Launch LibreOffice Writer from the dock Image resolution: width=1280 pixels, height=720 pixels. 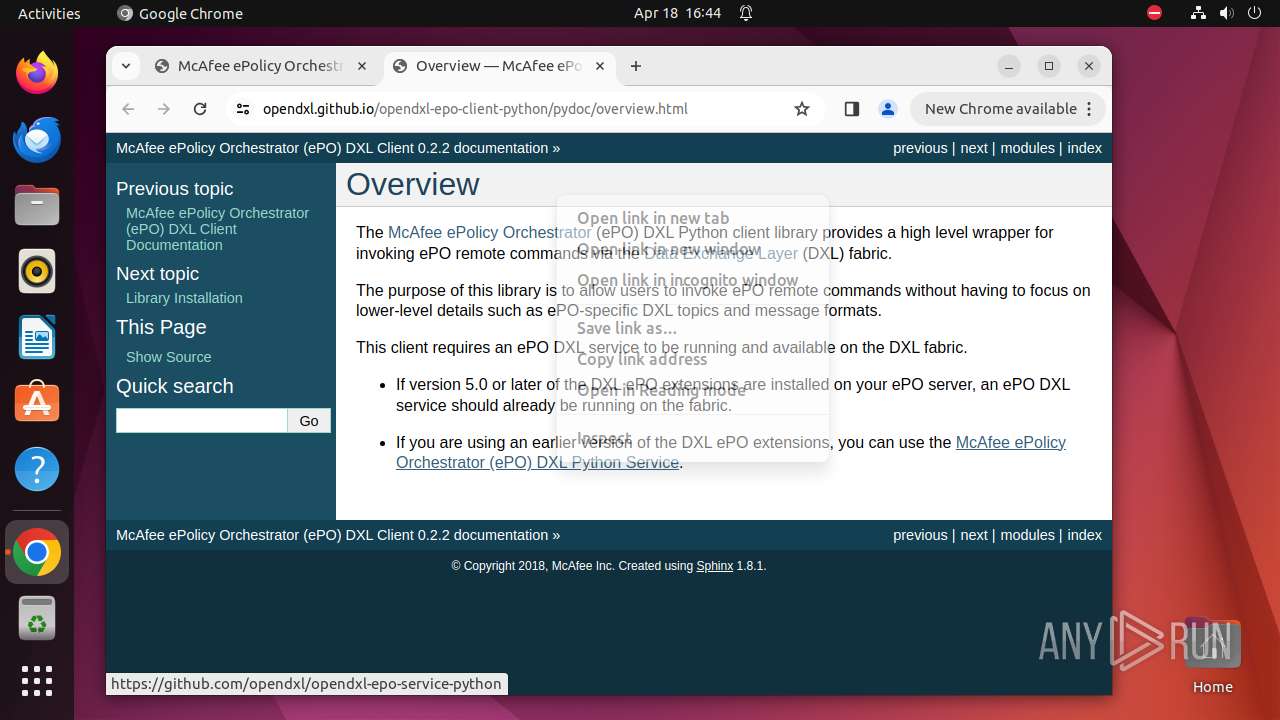click(37, 337)
